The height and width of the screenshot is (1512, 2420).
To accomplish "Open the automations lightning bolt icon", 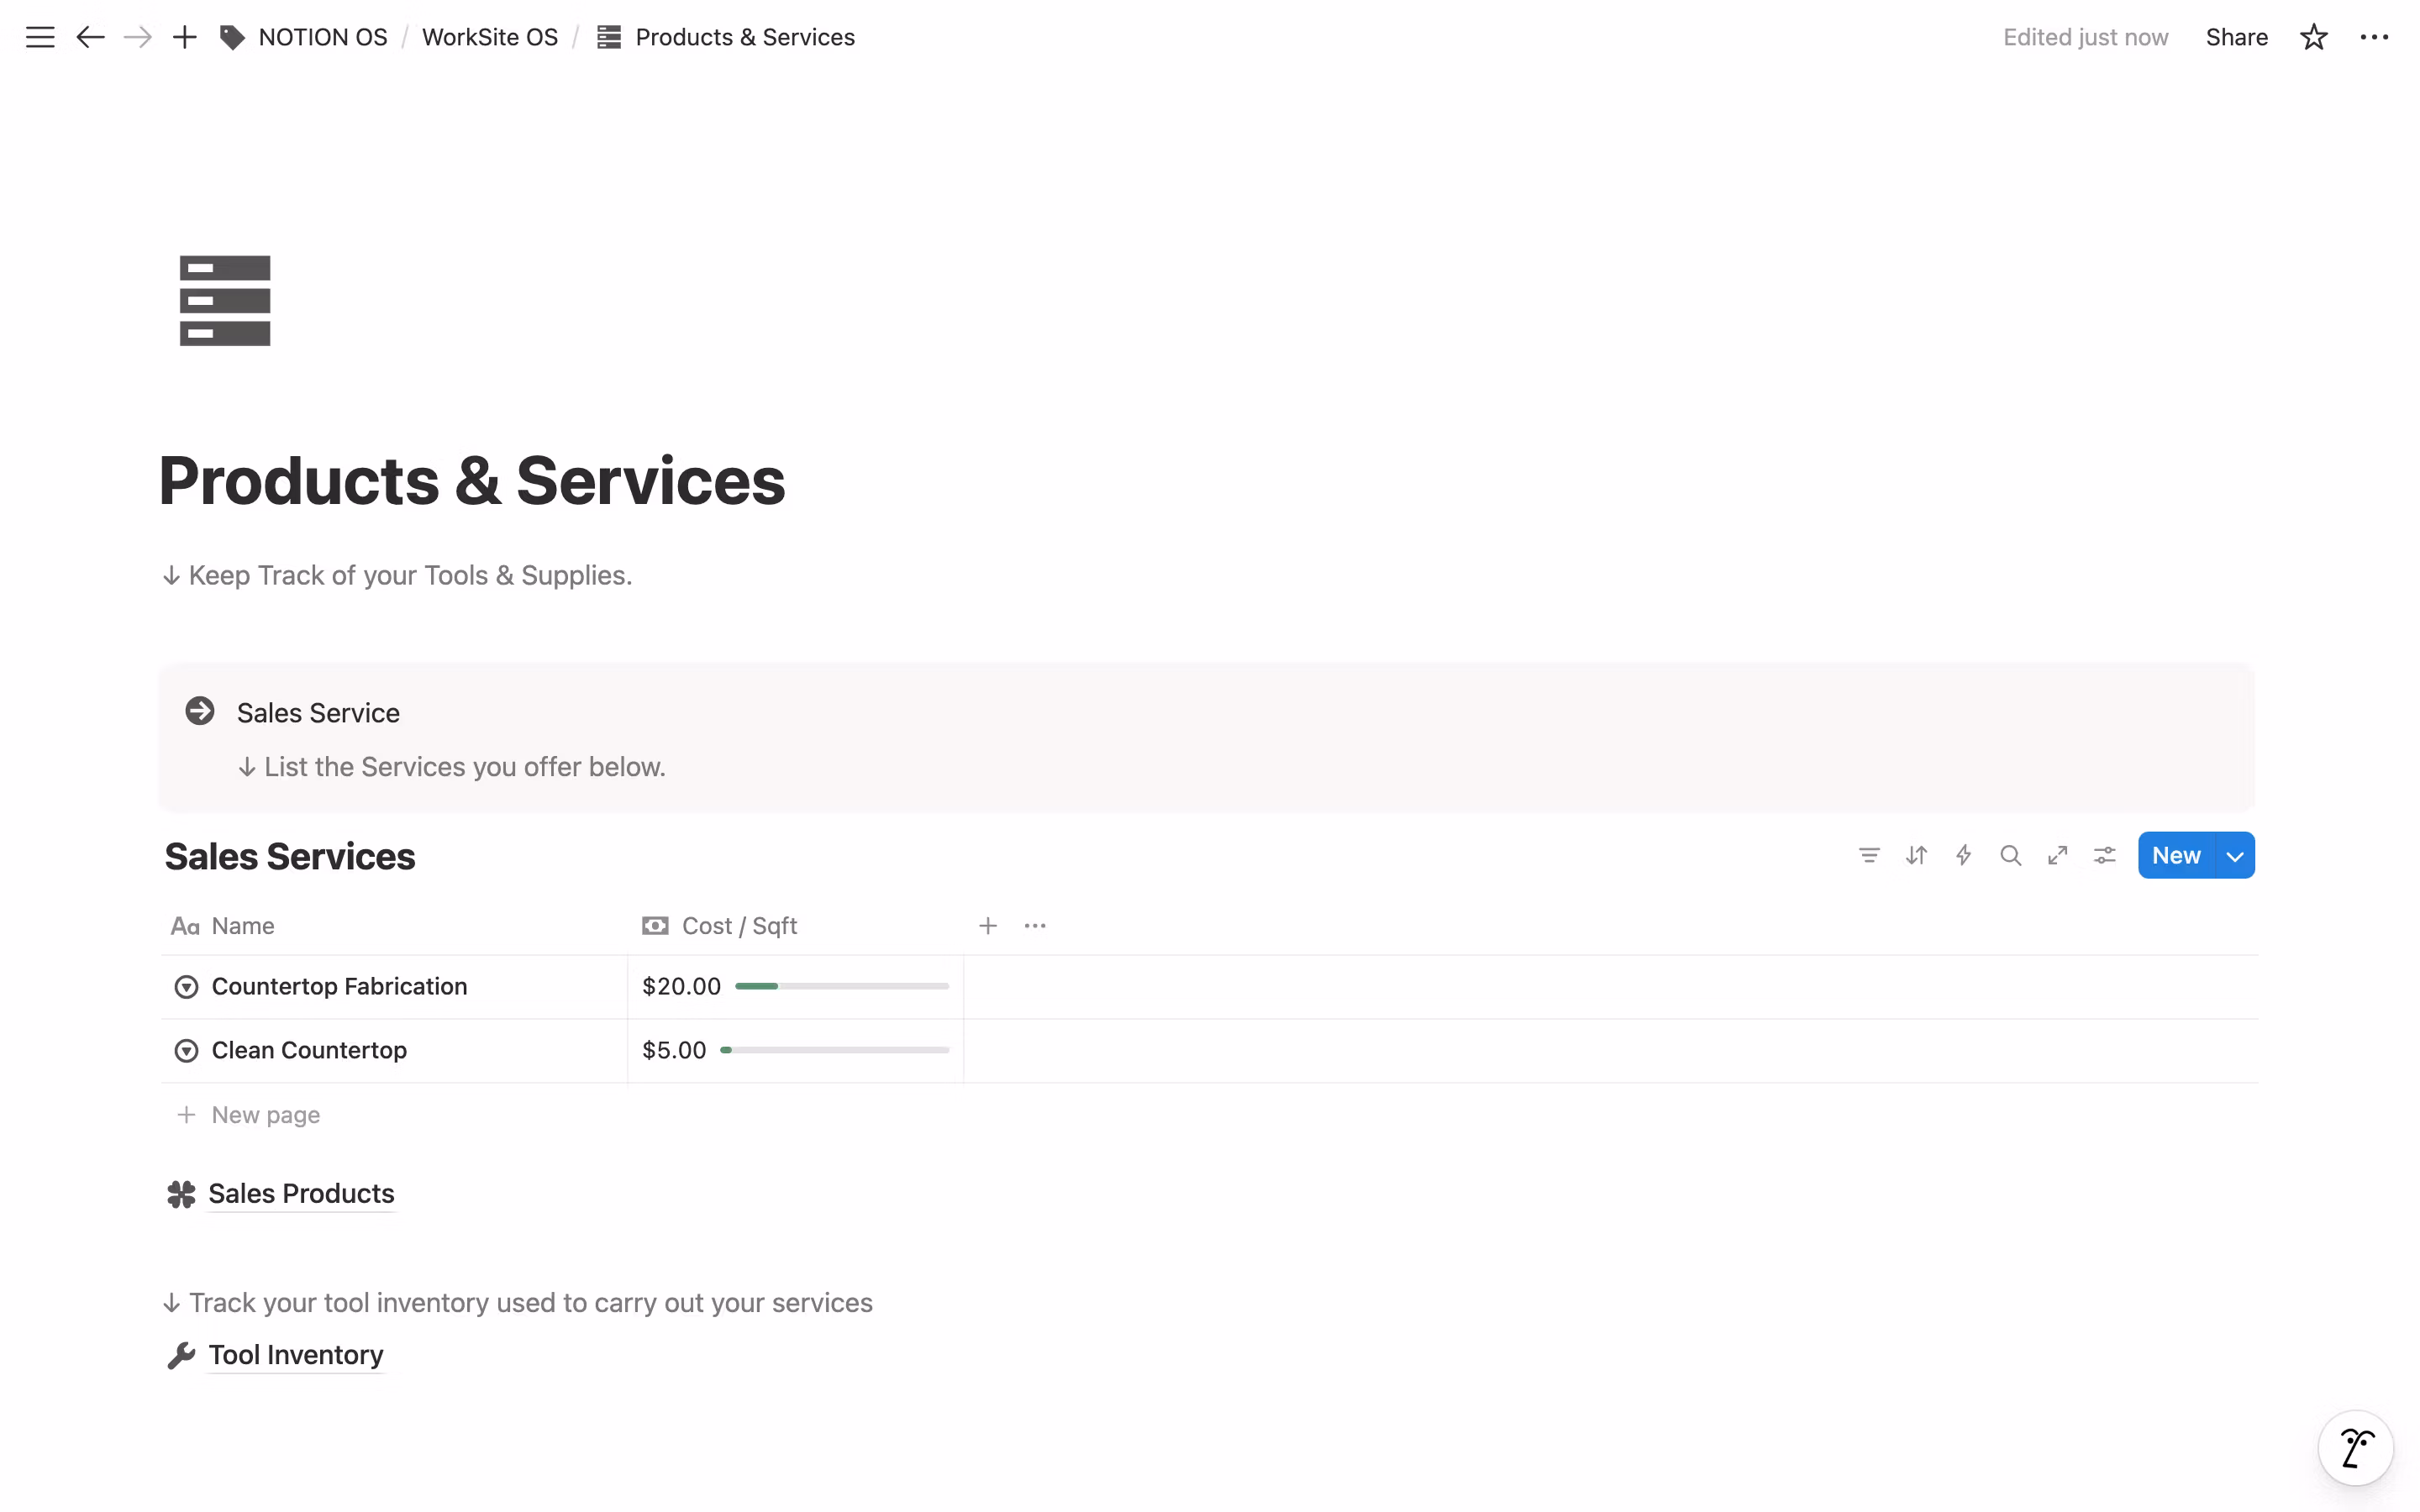I will click(1963, 855).
